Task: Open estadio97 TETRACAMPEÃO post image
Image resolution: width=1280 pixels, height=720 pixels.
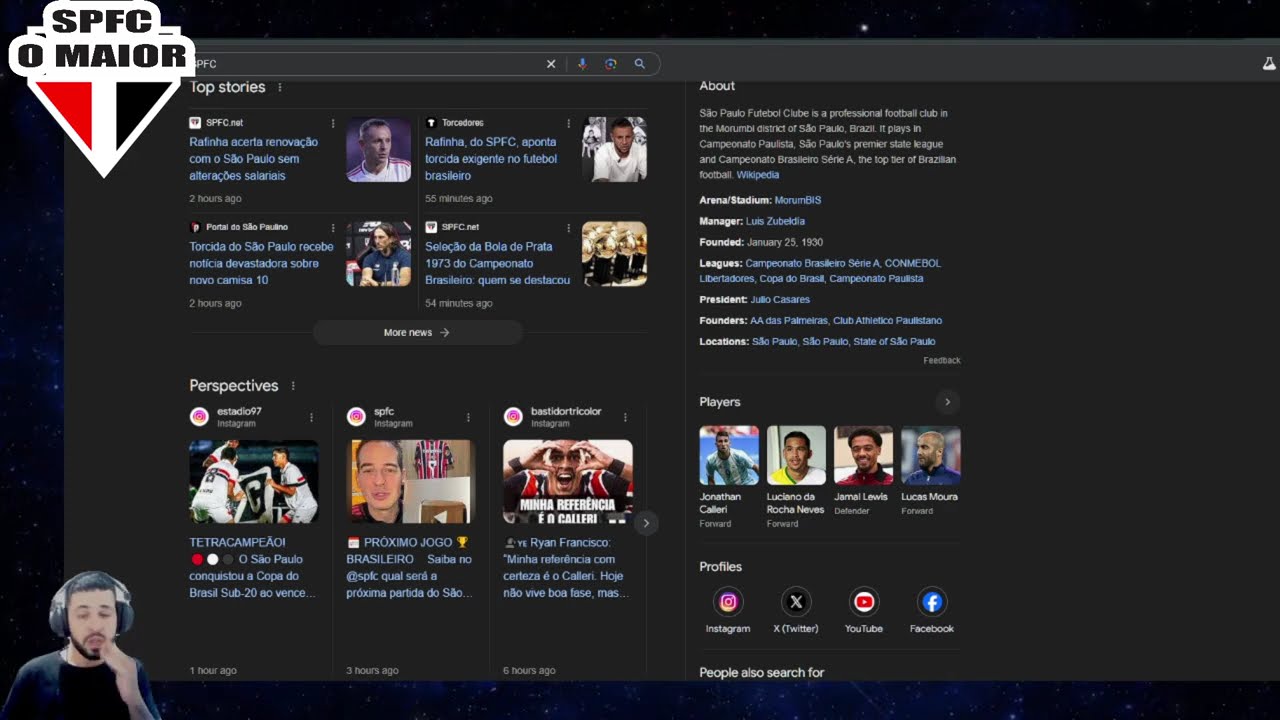Action: (x=254, y=482)
